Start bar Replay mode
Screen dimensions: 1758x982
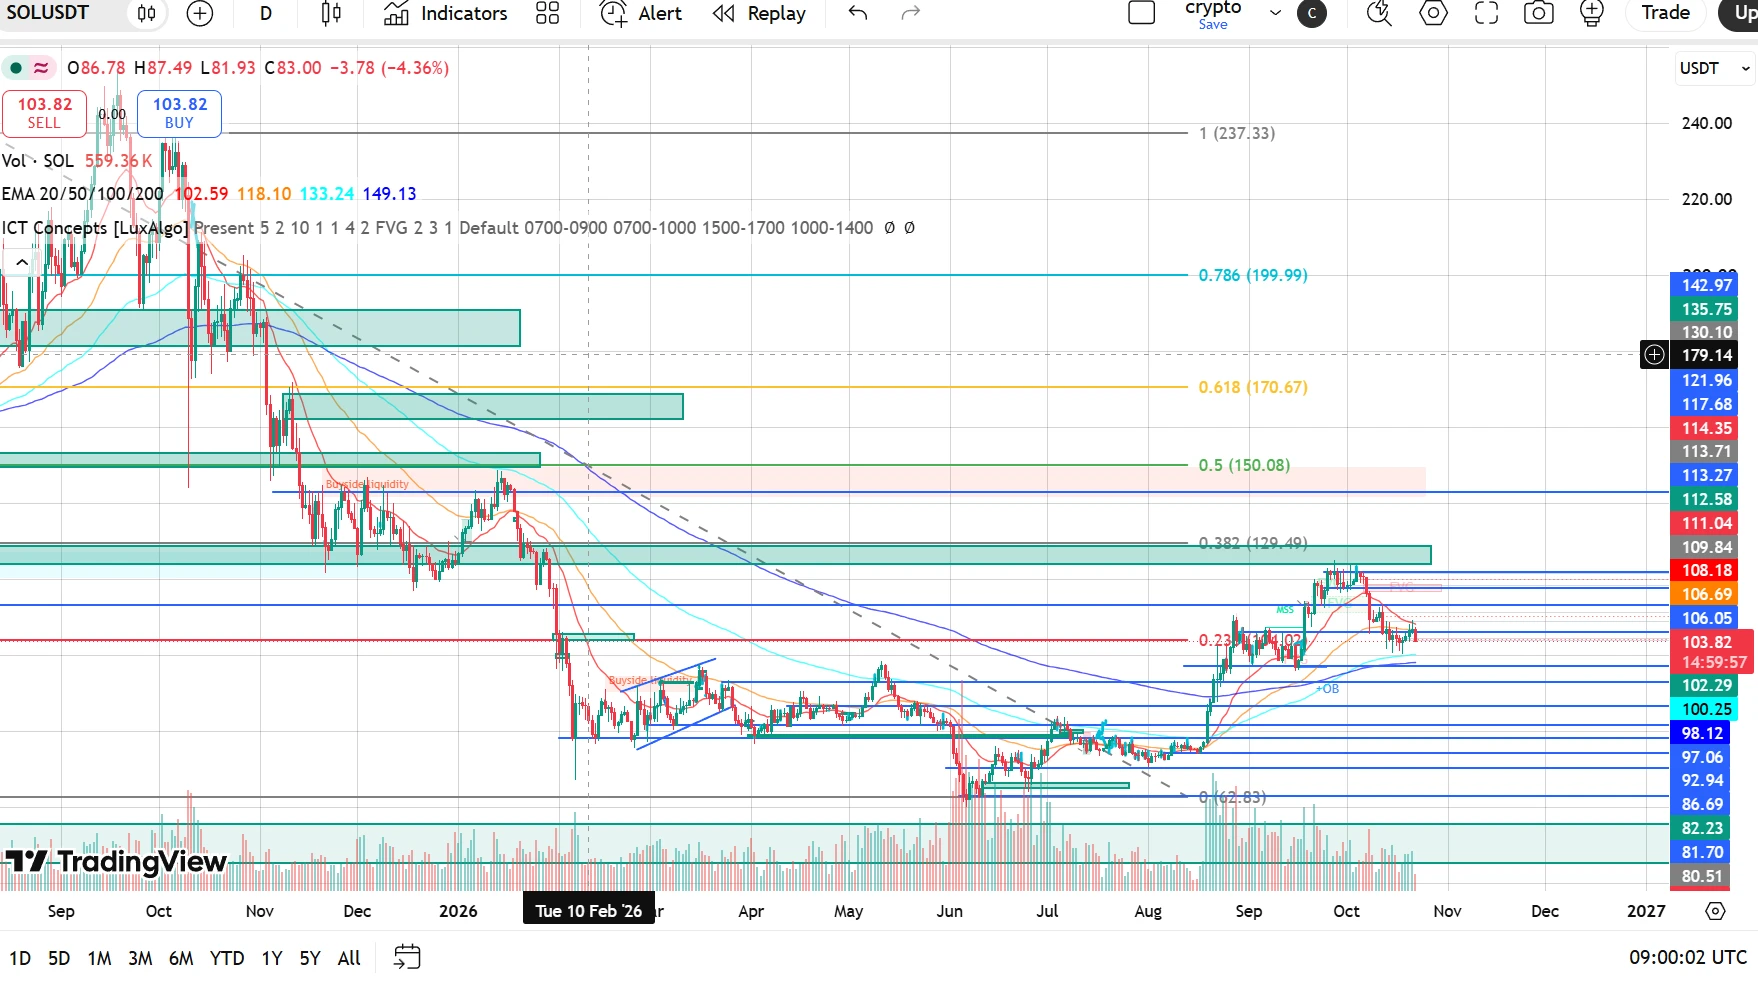coord(759,13)
